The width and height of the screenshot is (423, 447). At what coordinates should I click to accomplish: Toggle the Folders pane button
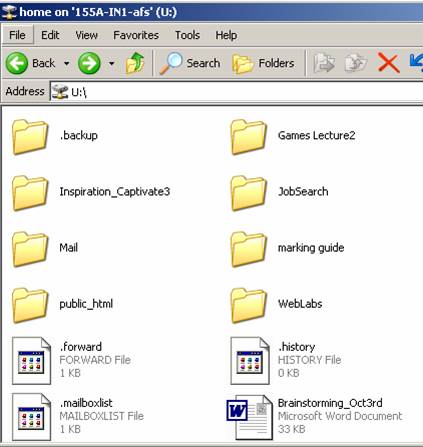[x=263, y=63]
